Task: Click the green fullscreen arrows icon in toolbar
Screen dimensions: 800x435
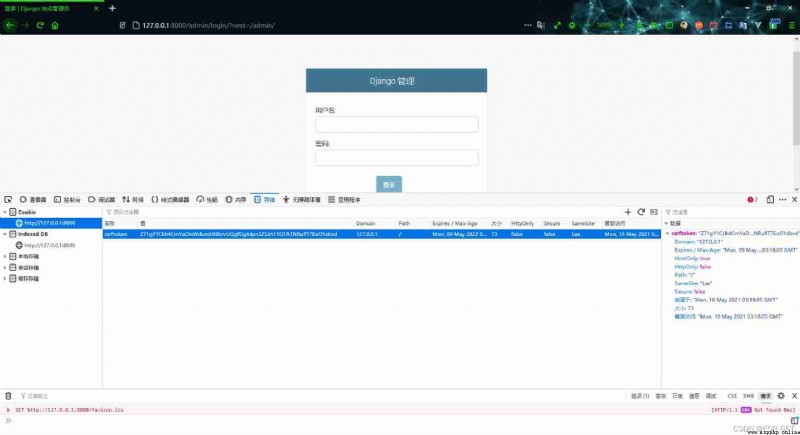Action: click(x=557, y=25)
